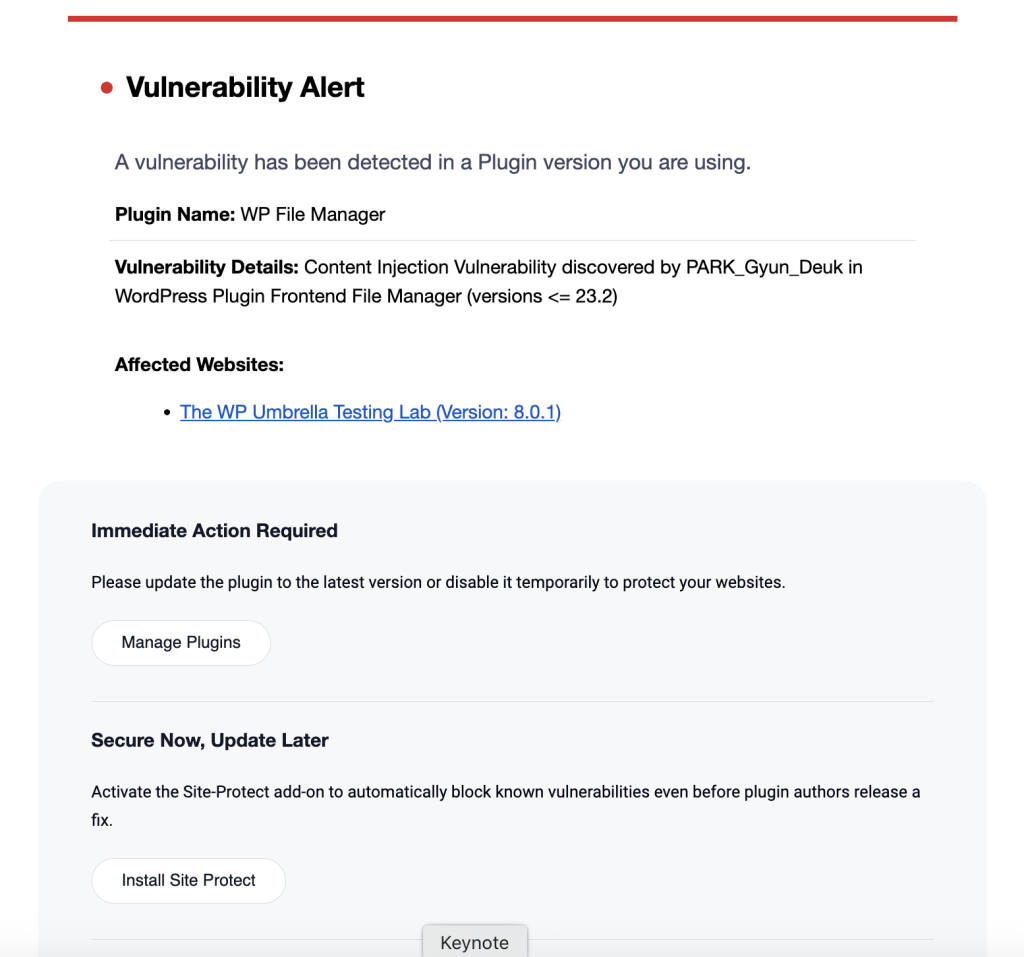This screenshot has height=957, width=1024.
Task: Click the black bullet before the website link
Action: click(168, 412)
